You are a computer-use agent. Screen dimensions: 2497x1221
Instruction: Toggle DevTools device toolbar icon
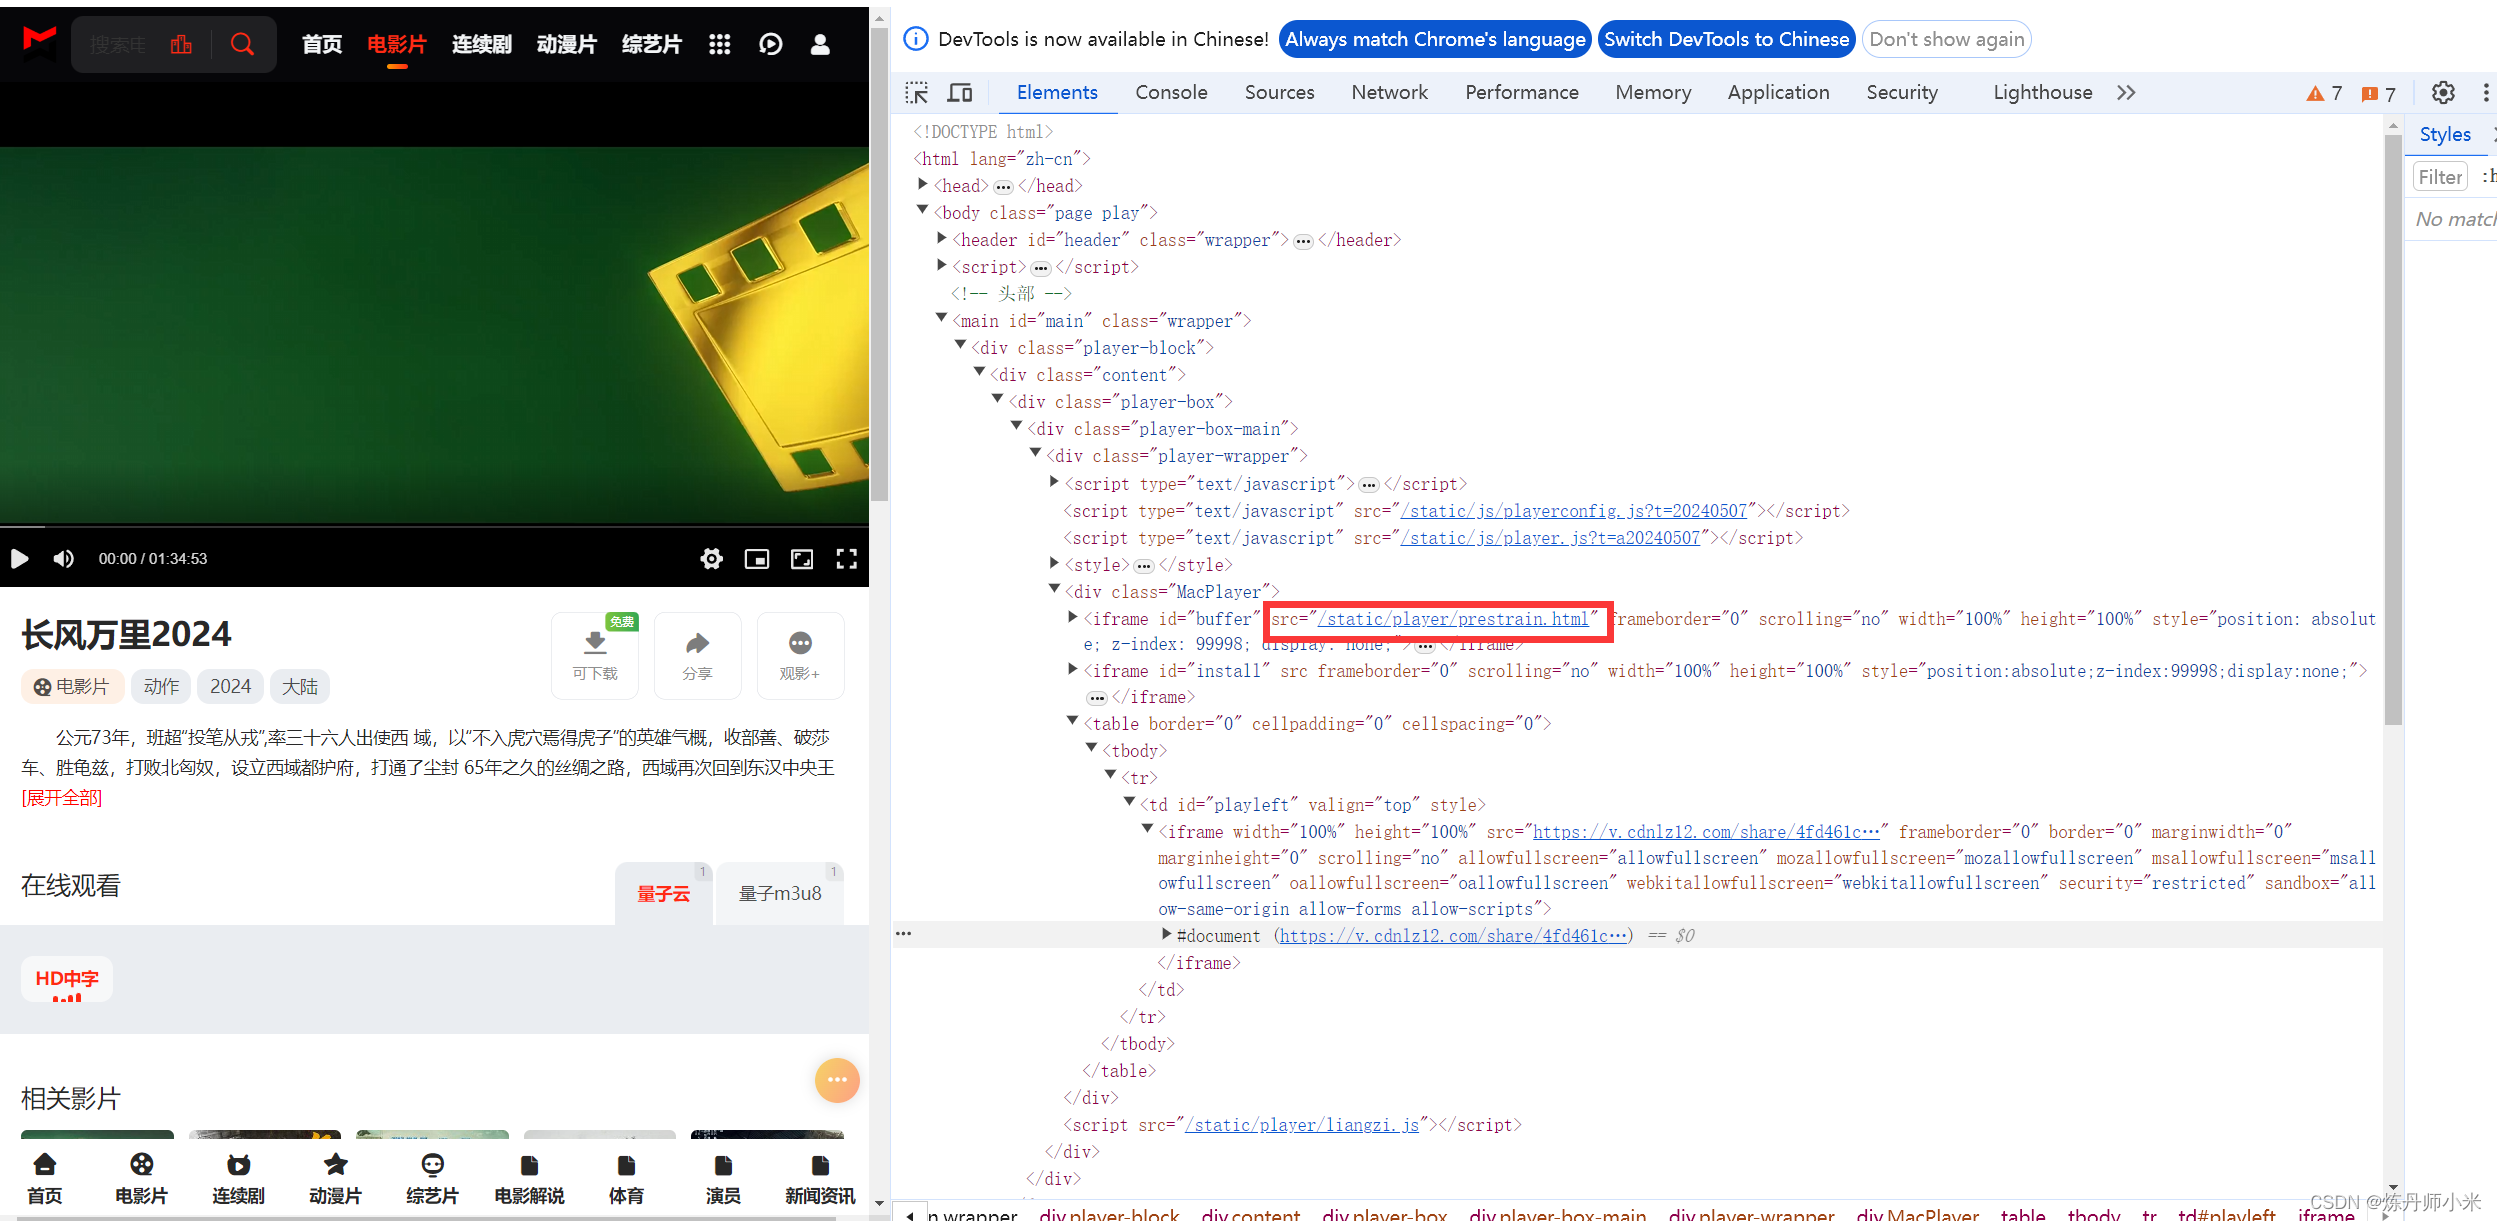click(x=960, y=93)
